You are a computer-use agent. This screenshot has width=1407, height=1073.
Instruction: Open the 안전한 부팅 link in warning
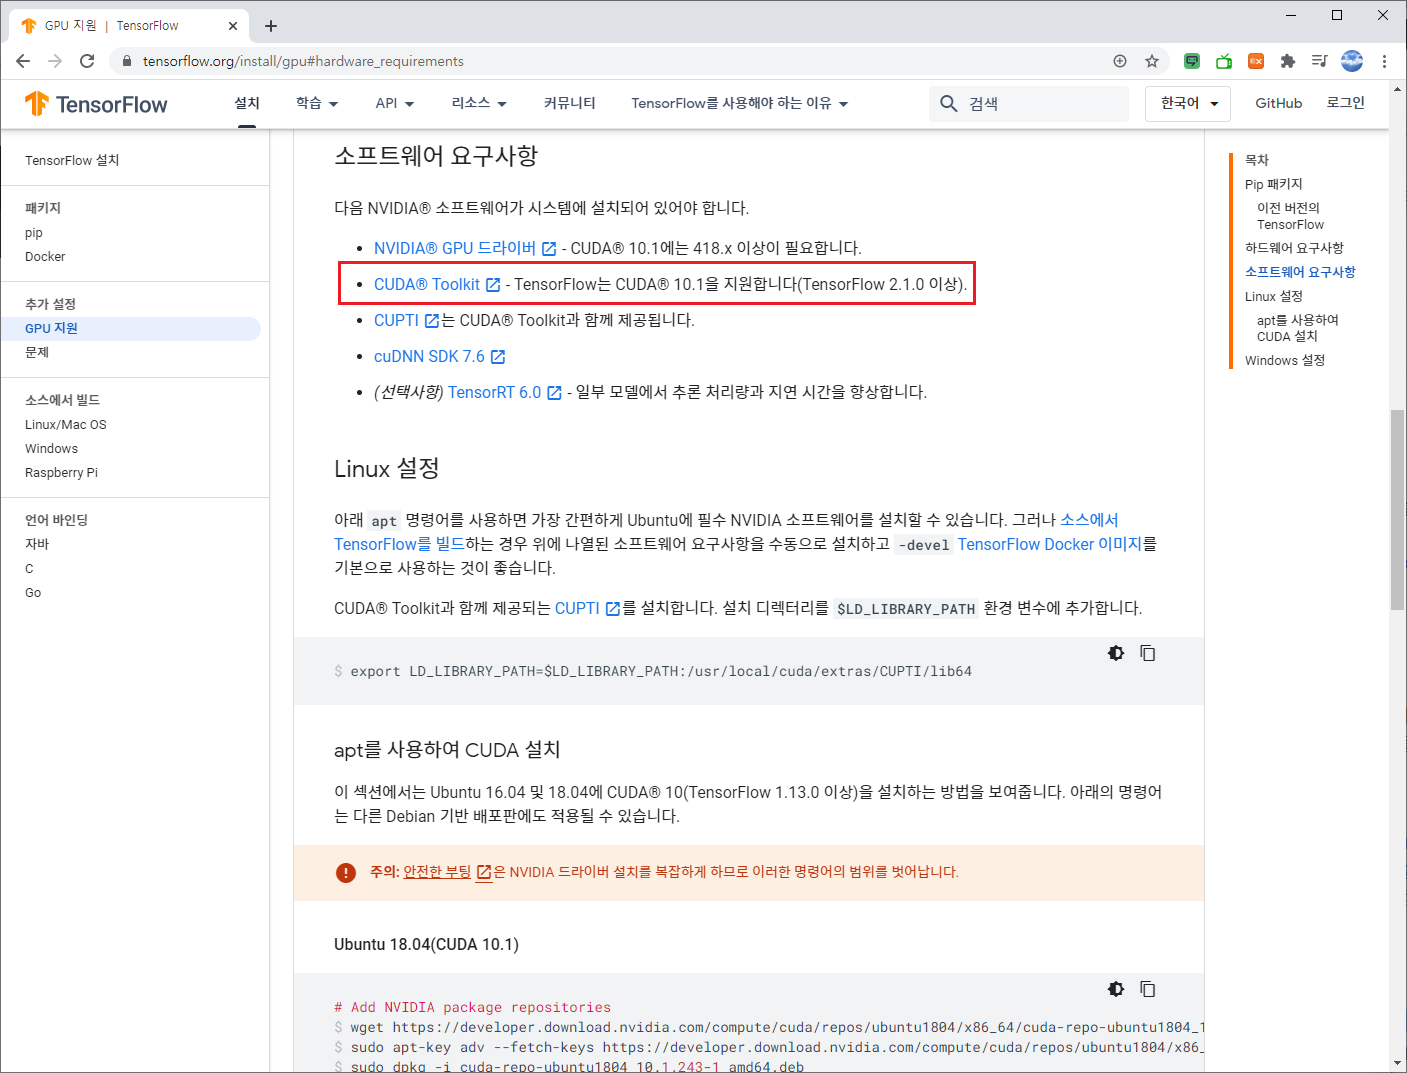[437, 872]
